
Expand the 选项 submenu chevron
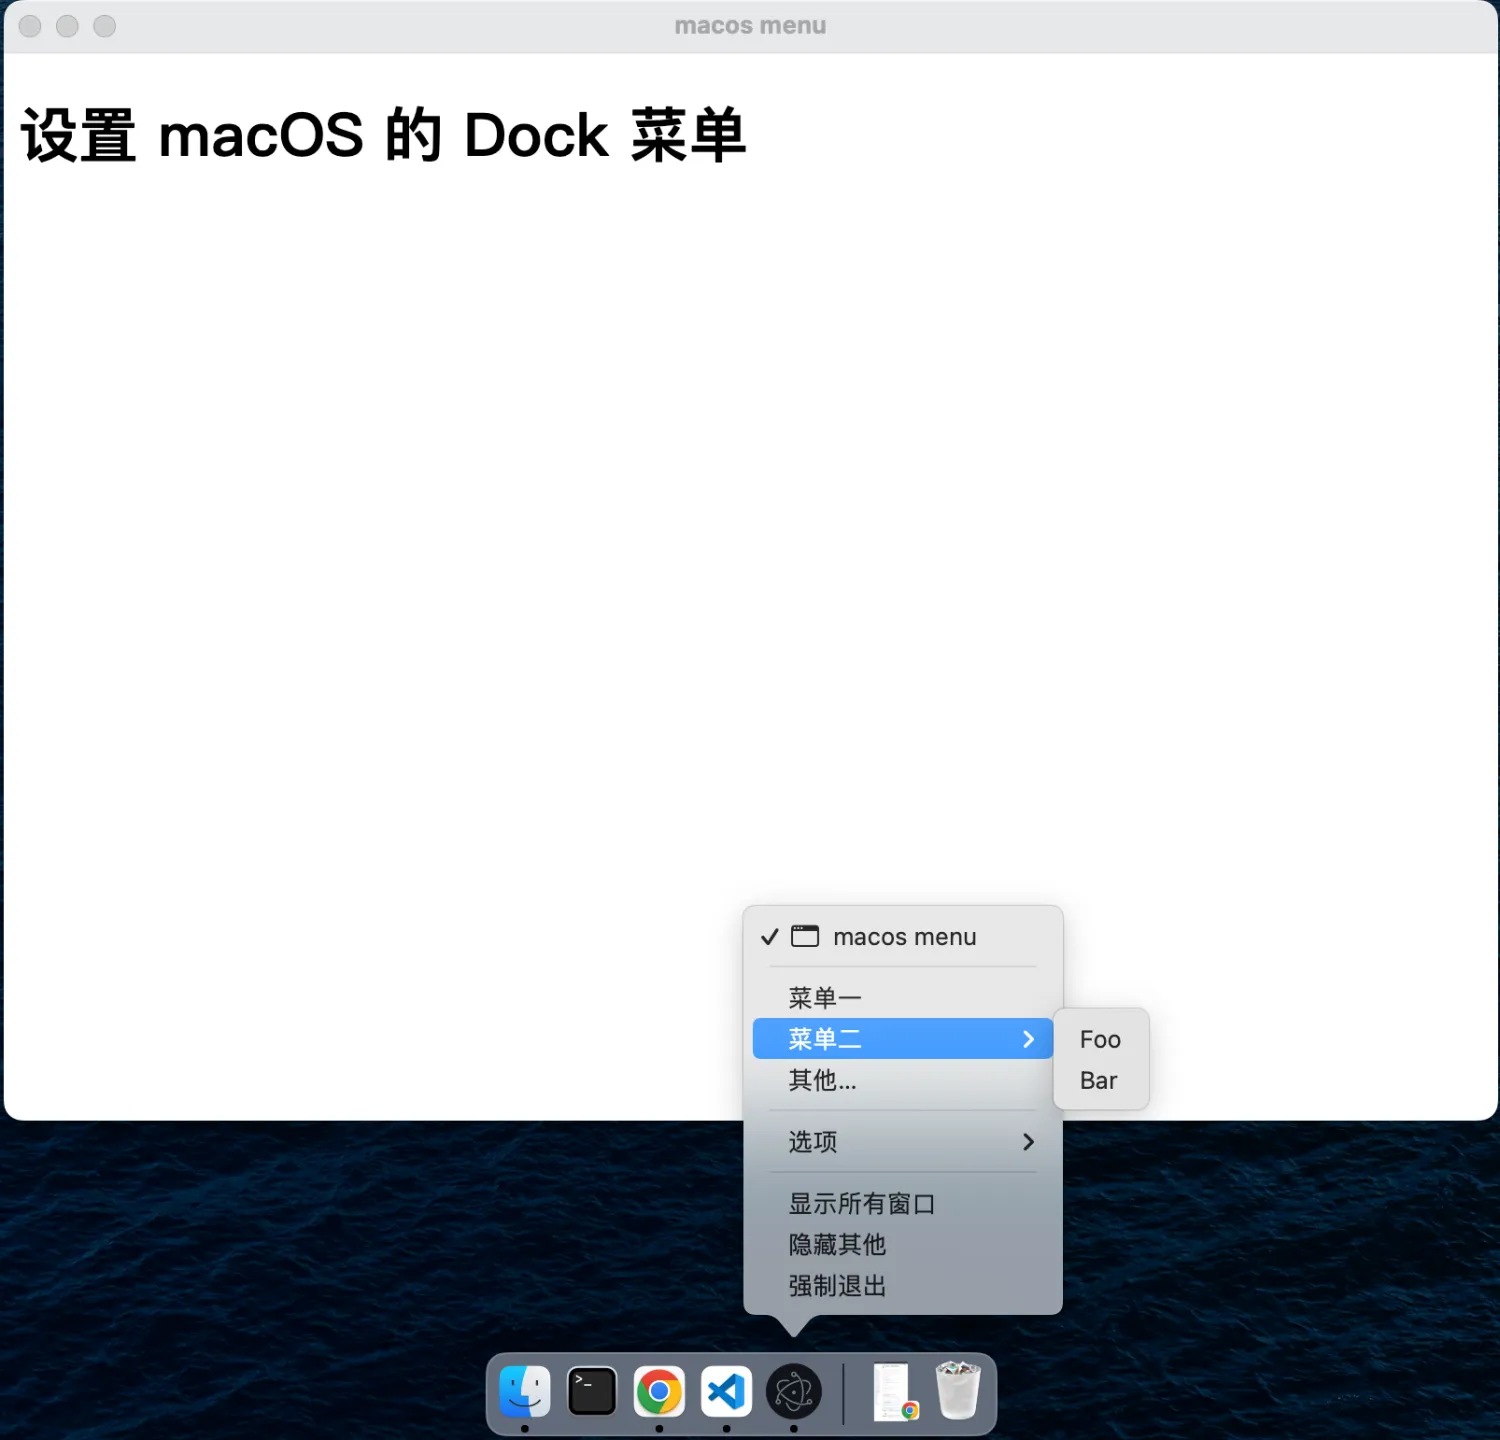click(1028, 1142)
